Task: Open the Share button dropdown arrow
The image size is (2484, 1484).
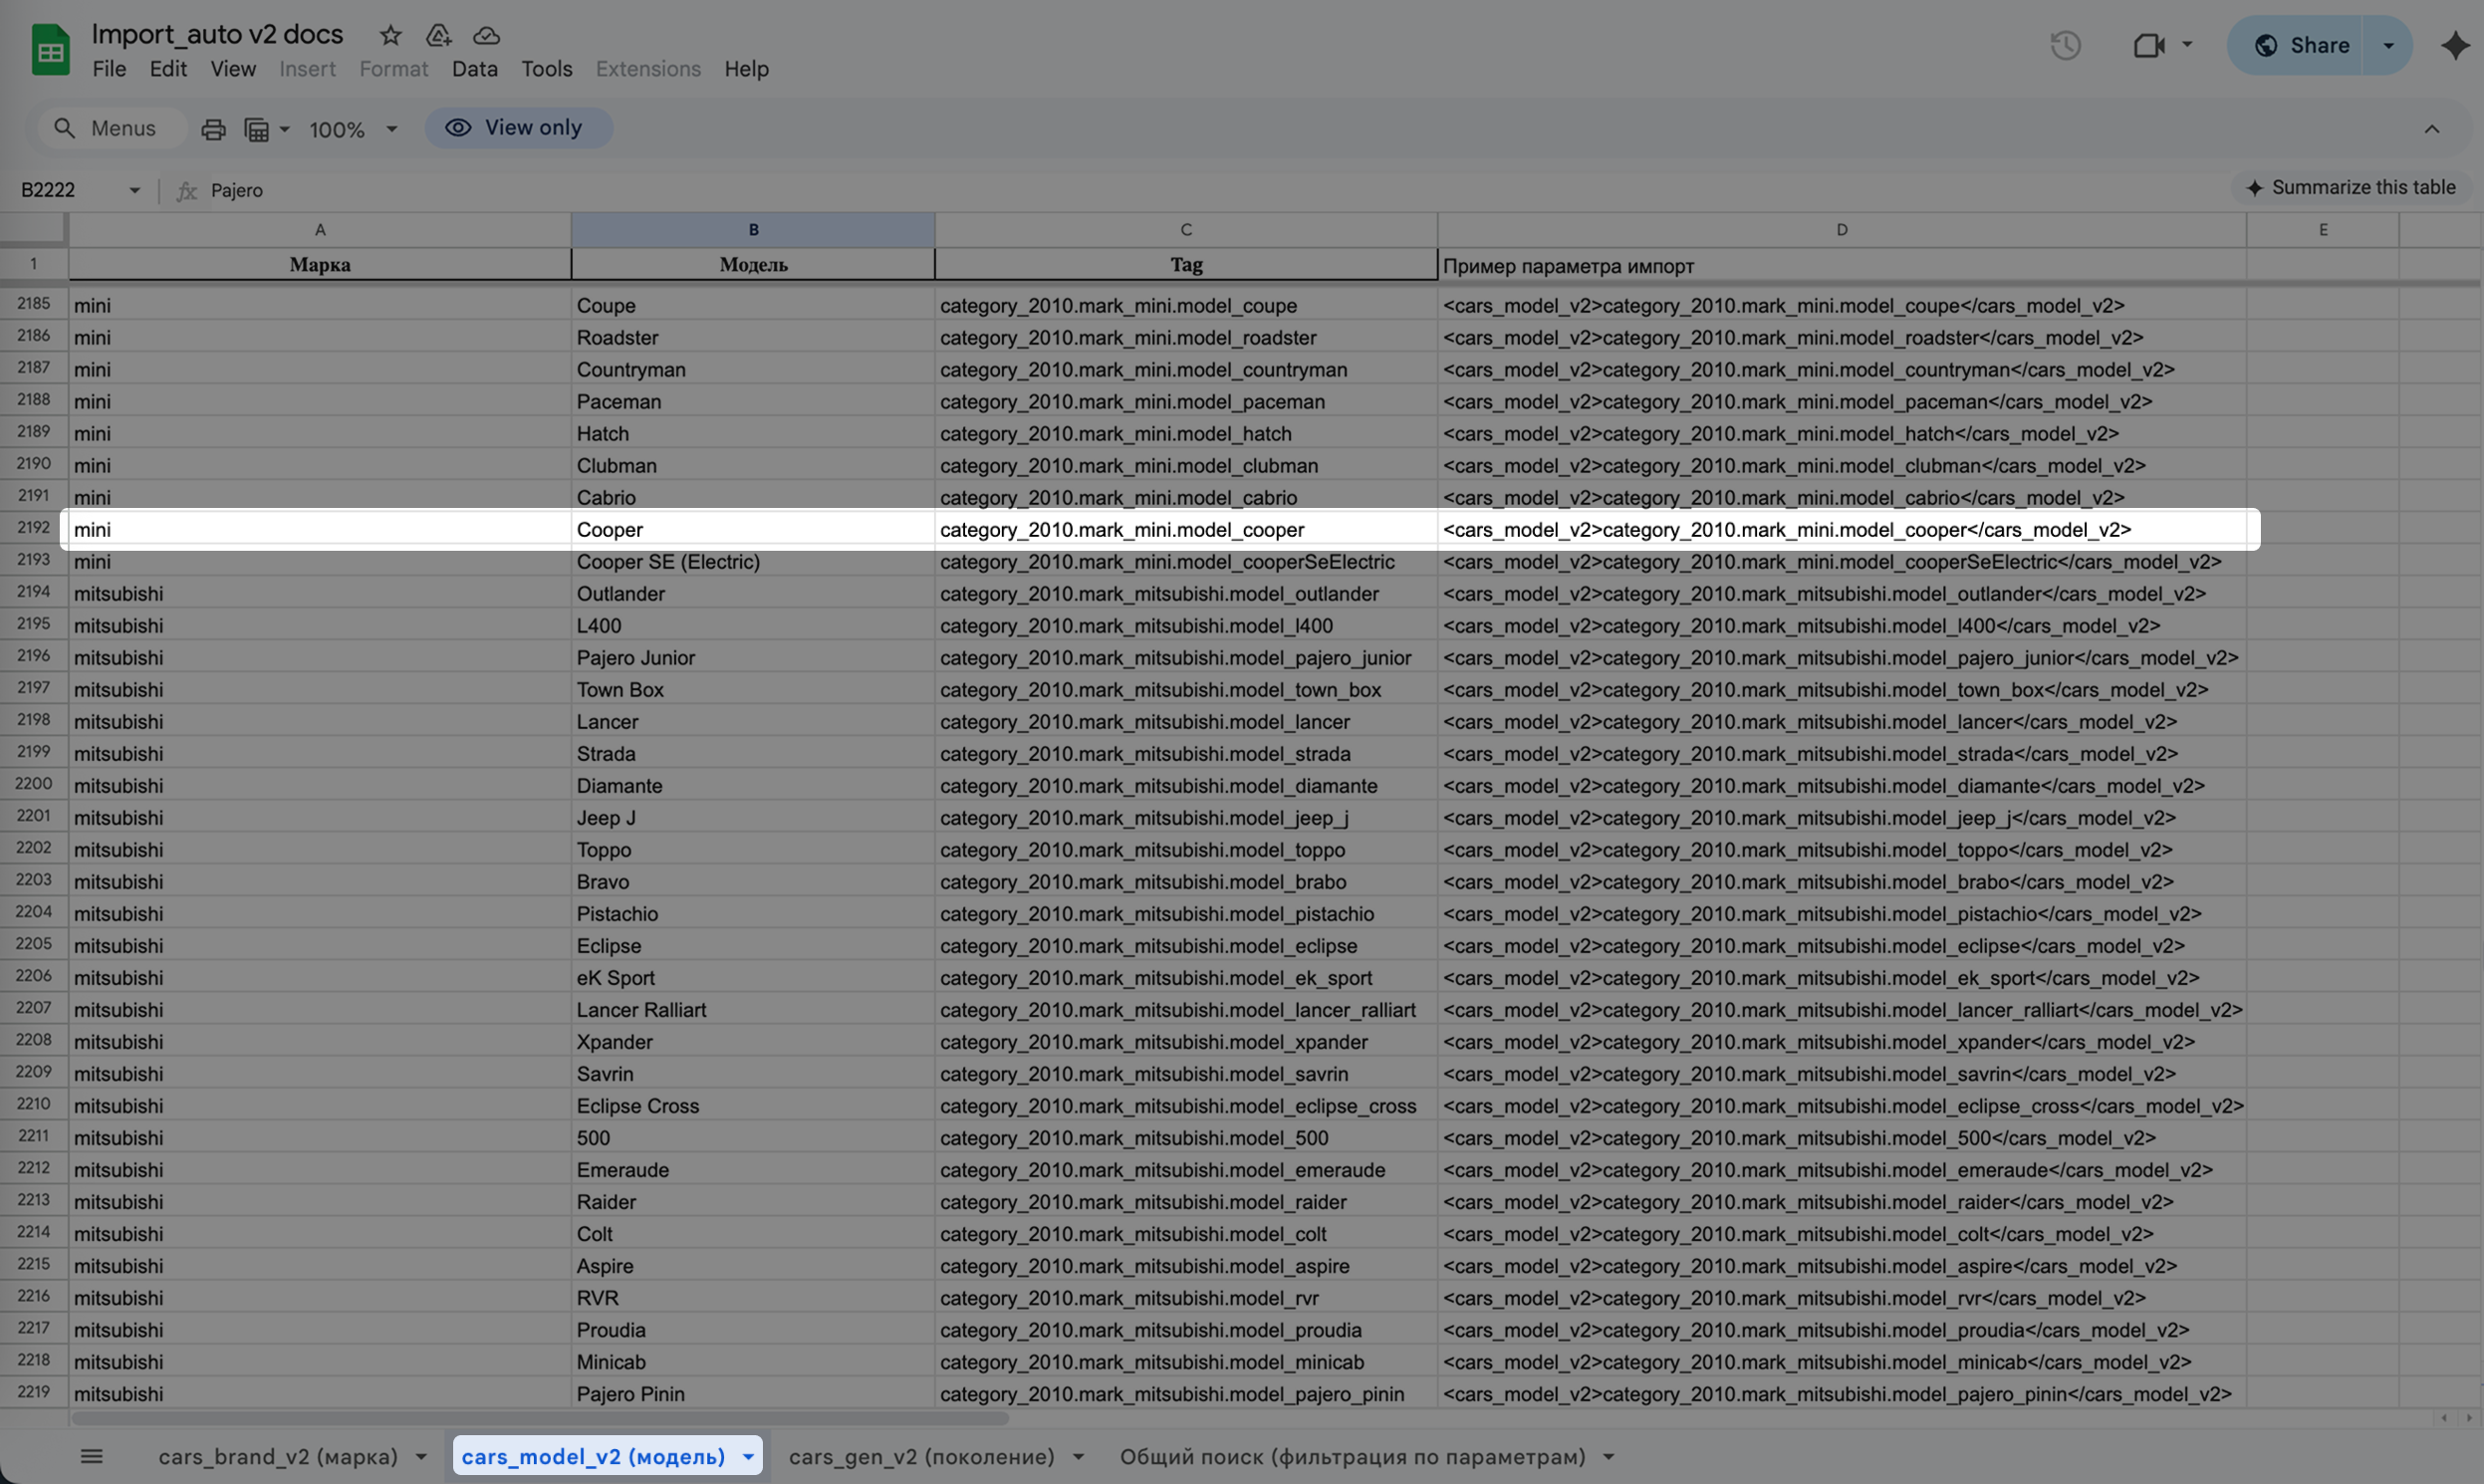Action: (2388, 46)
